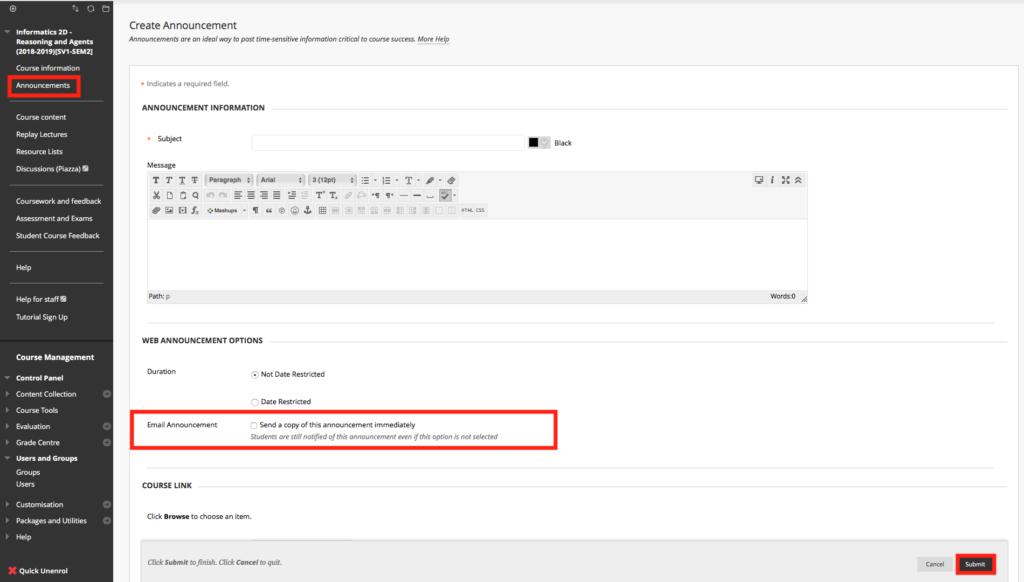Open Coursework and feedback menu item

point(59,201)
